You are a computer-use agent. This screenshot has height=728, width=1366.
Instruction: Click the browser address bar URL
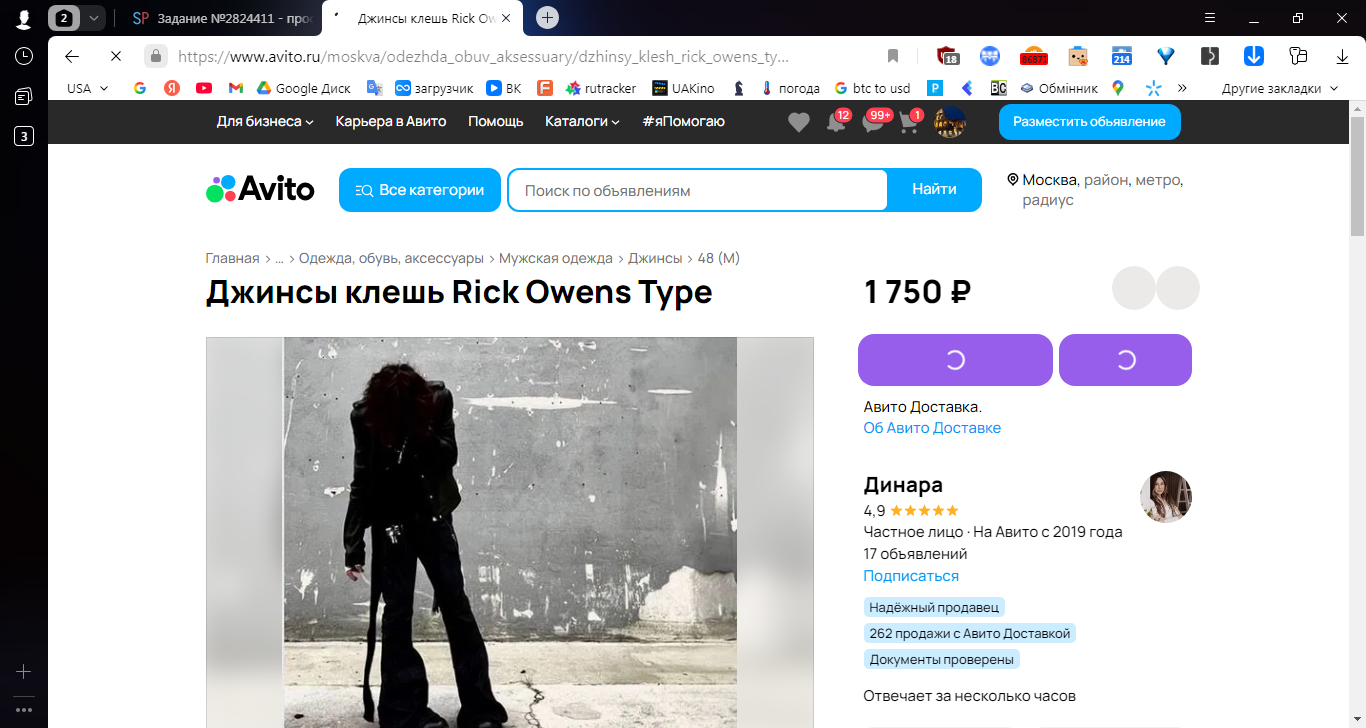(x=484, y=56)
